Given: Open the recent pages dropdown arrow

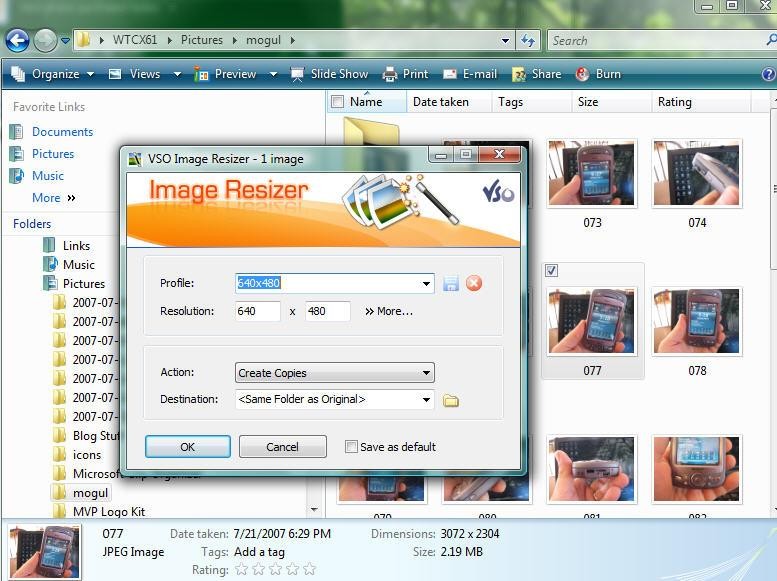Looking at the screenshot, I should (x=65, y=41).
